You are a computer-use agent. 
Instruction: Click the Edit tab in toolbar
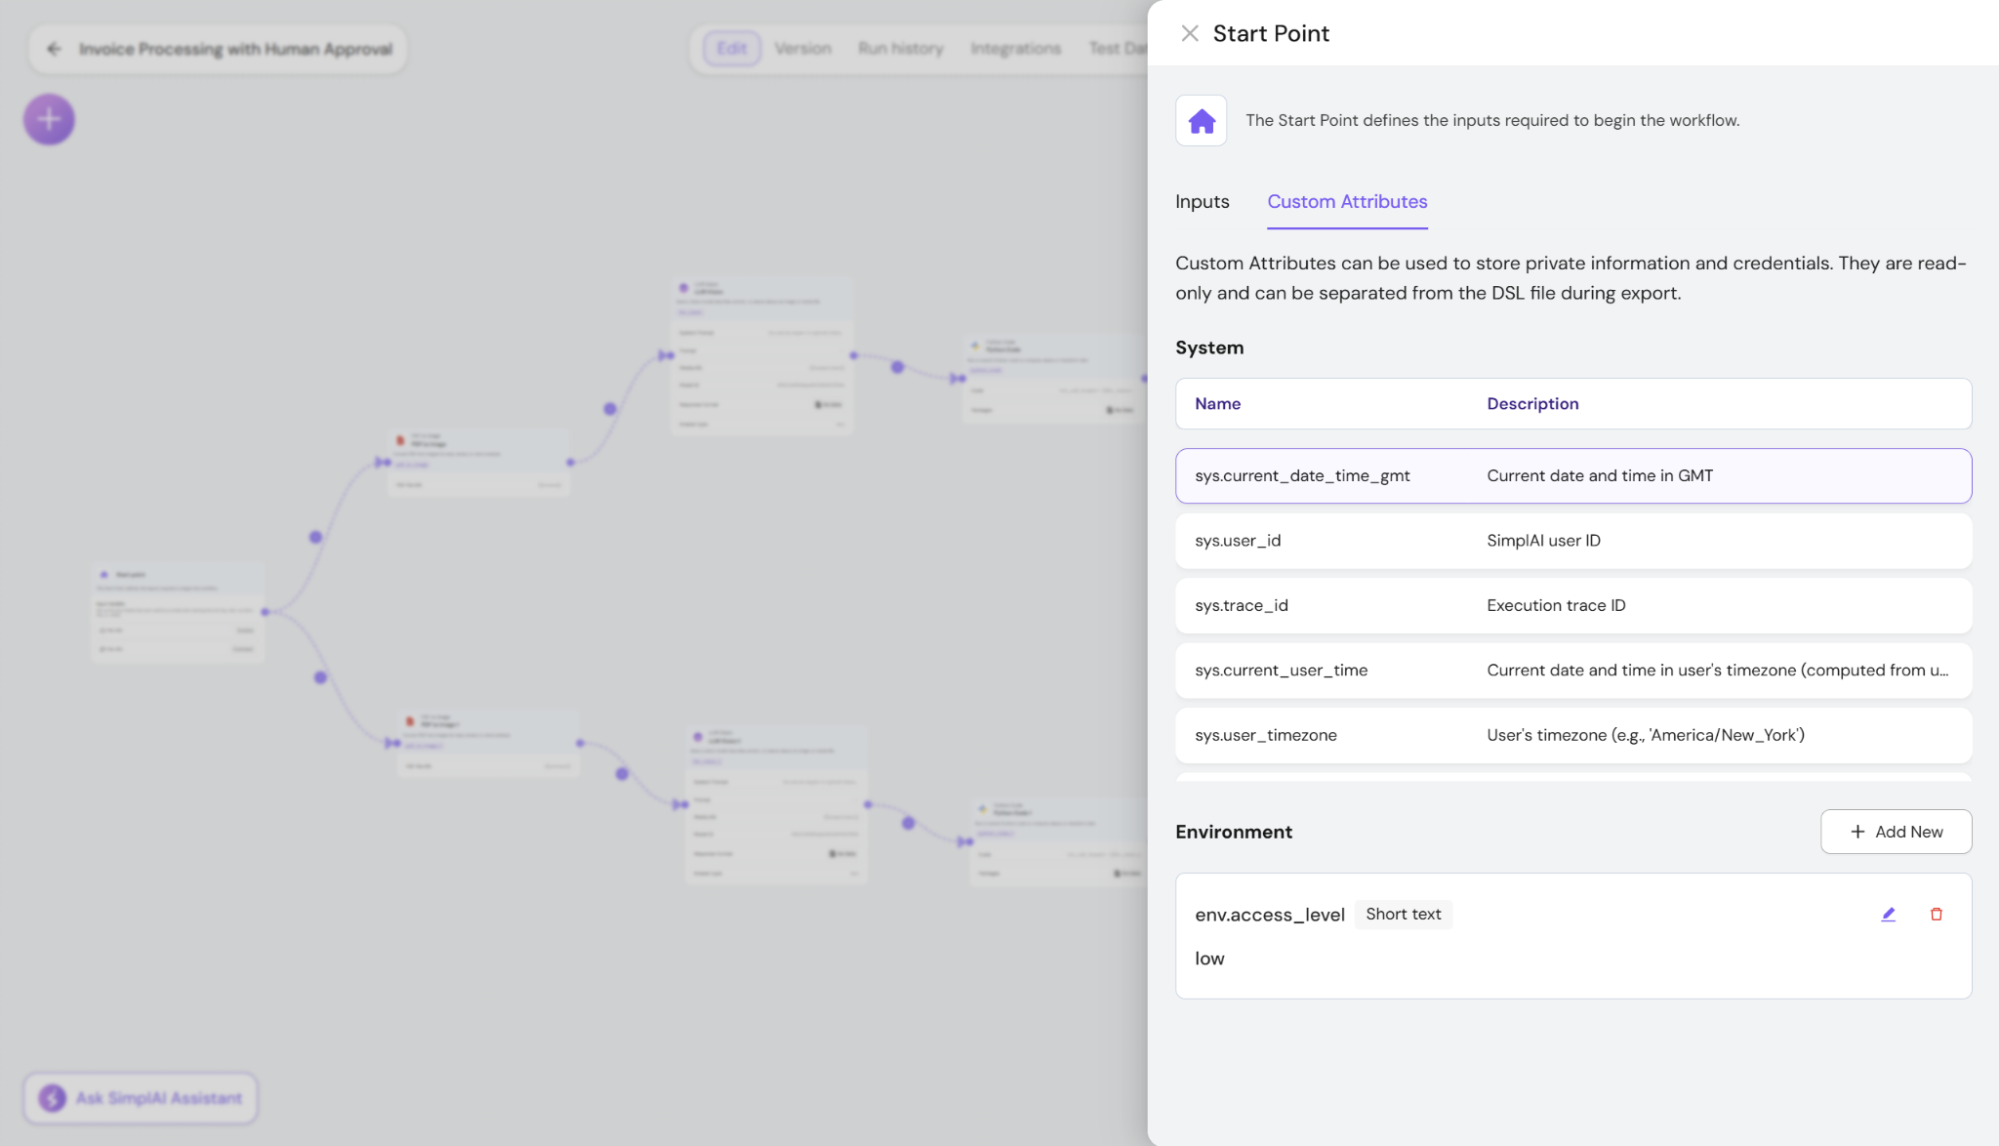point(731,49)
